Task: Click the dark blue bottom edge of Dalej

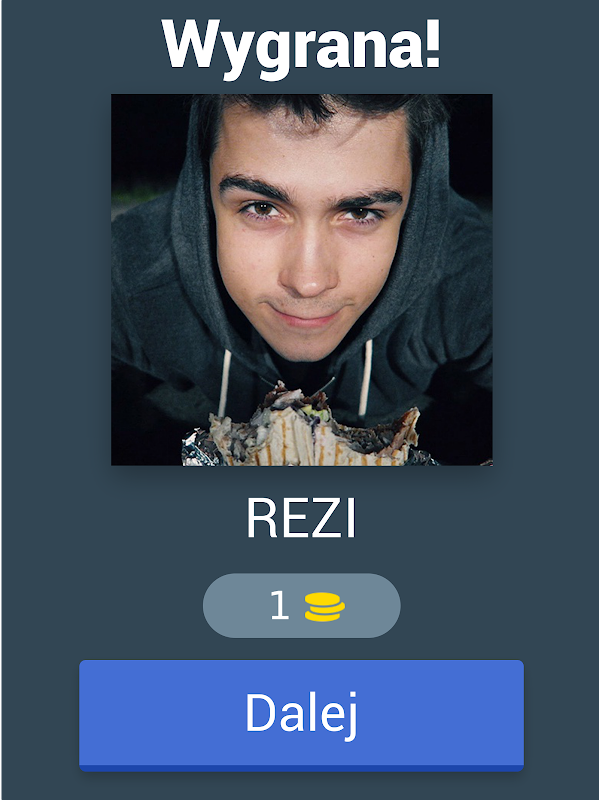Action: point(301,768)
